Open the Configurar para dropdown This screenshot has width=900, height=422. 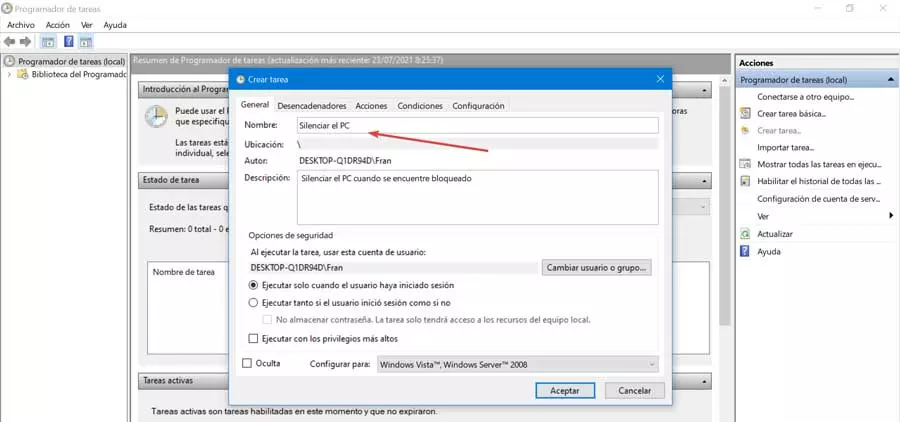[518, 364]
